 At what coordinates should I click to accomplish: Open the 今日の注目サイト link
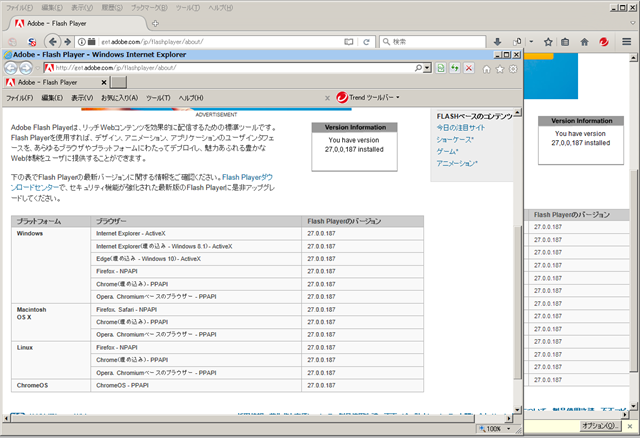tap(460, 128)
